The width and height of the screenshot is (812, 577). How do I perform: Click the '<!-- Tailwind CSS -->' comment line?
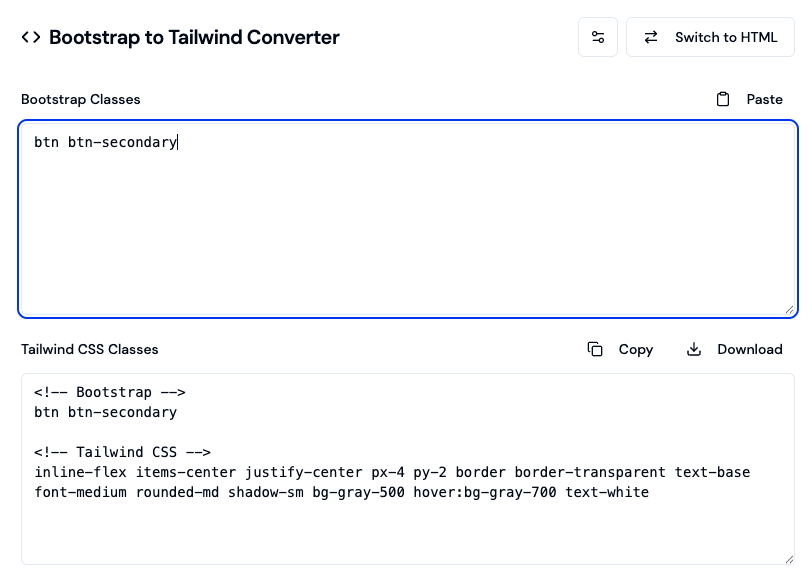[x=122, y=452]
